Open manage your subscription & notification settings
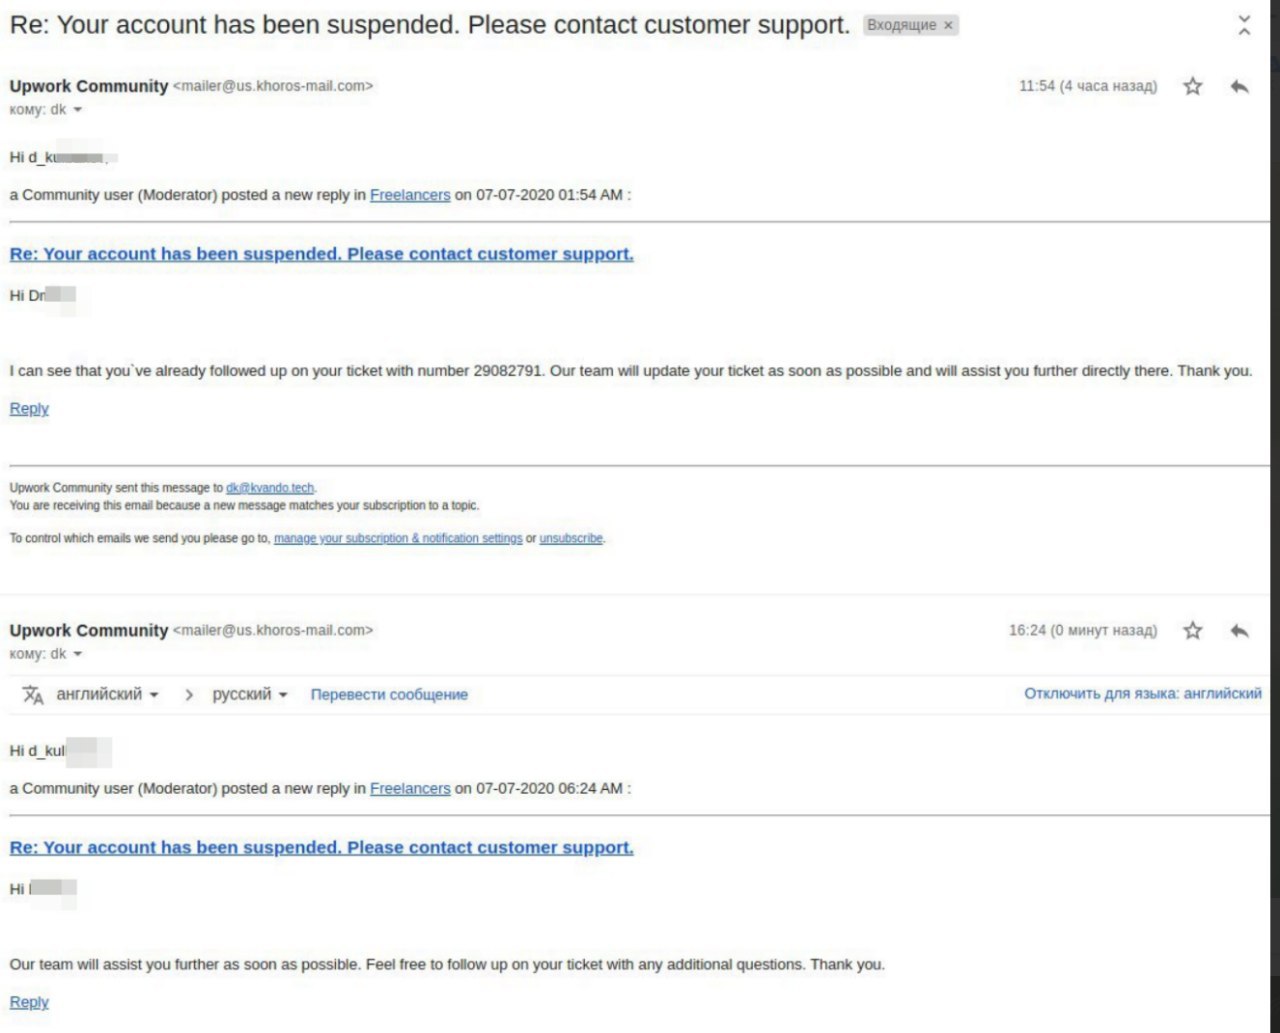 (398, 538)
